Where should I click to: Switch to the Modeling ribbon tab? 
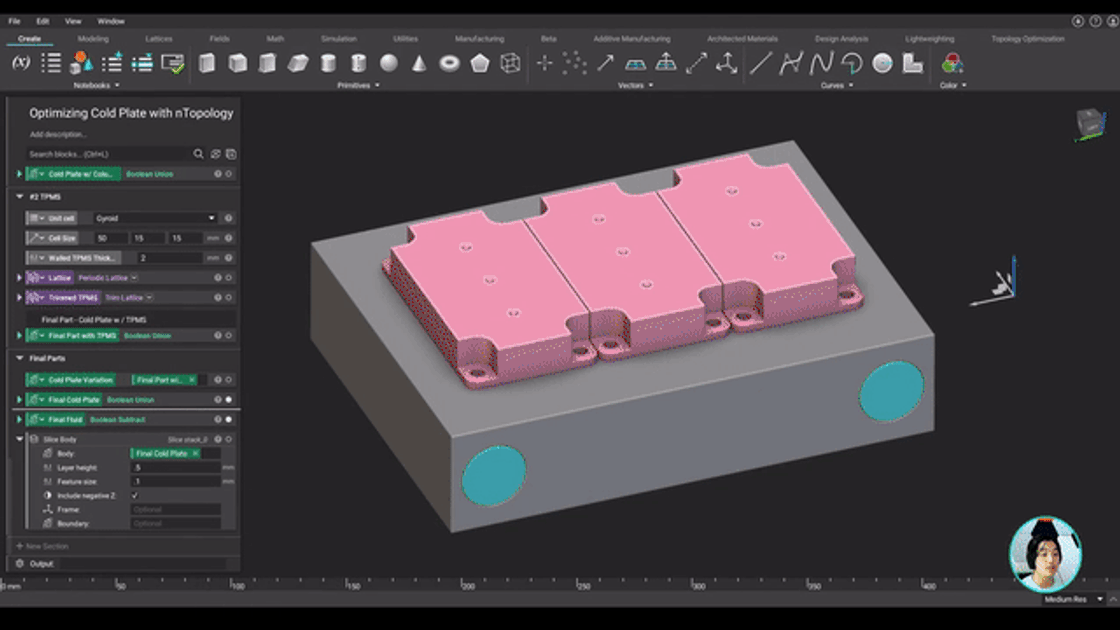point(94,39)
